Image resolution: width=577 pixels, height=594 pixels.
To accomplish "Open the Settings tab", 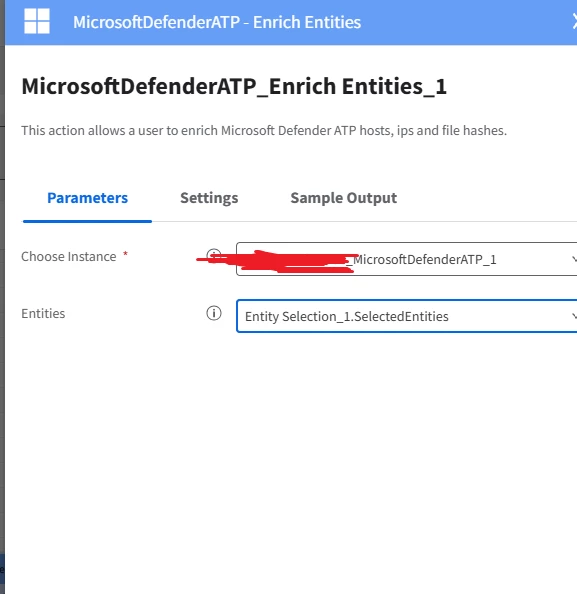I will tap(209, 198).
